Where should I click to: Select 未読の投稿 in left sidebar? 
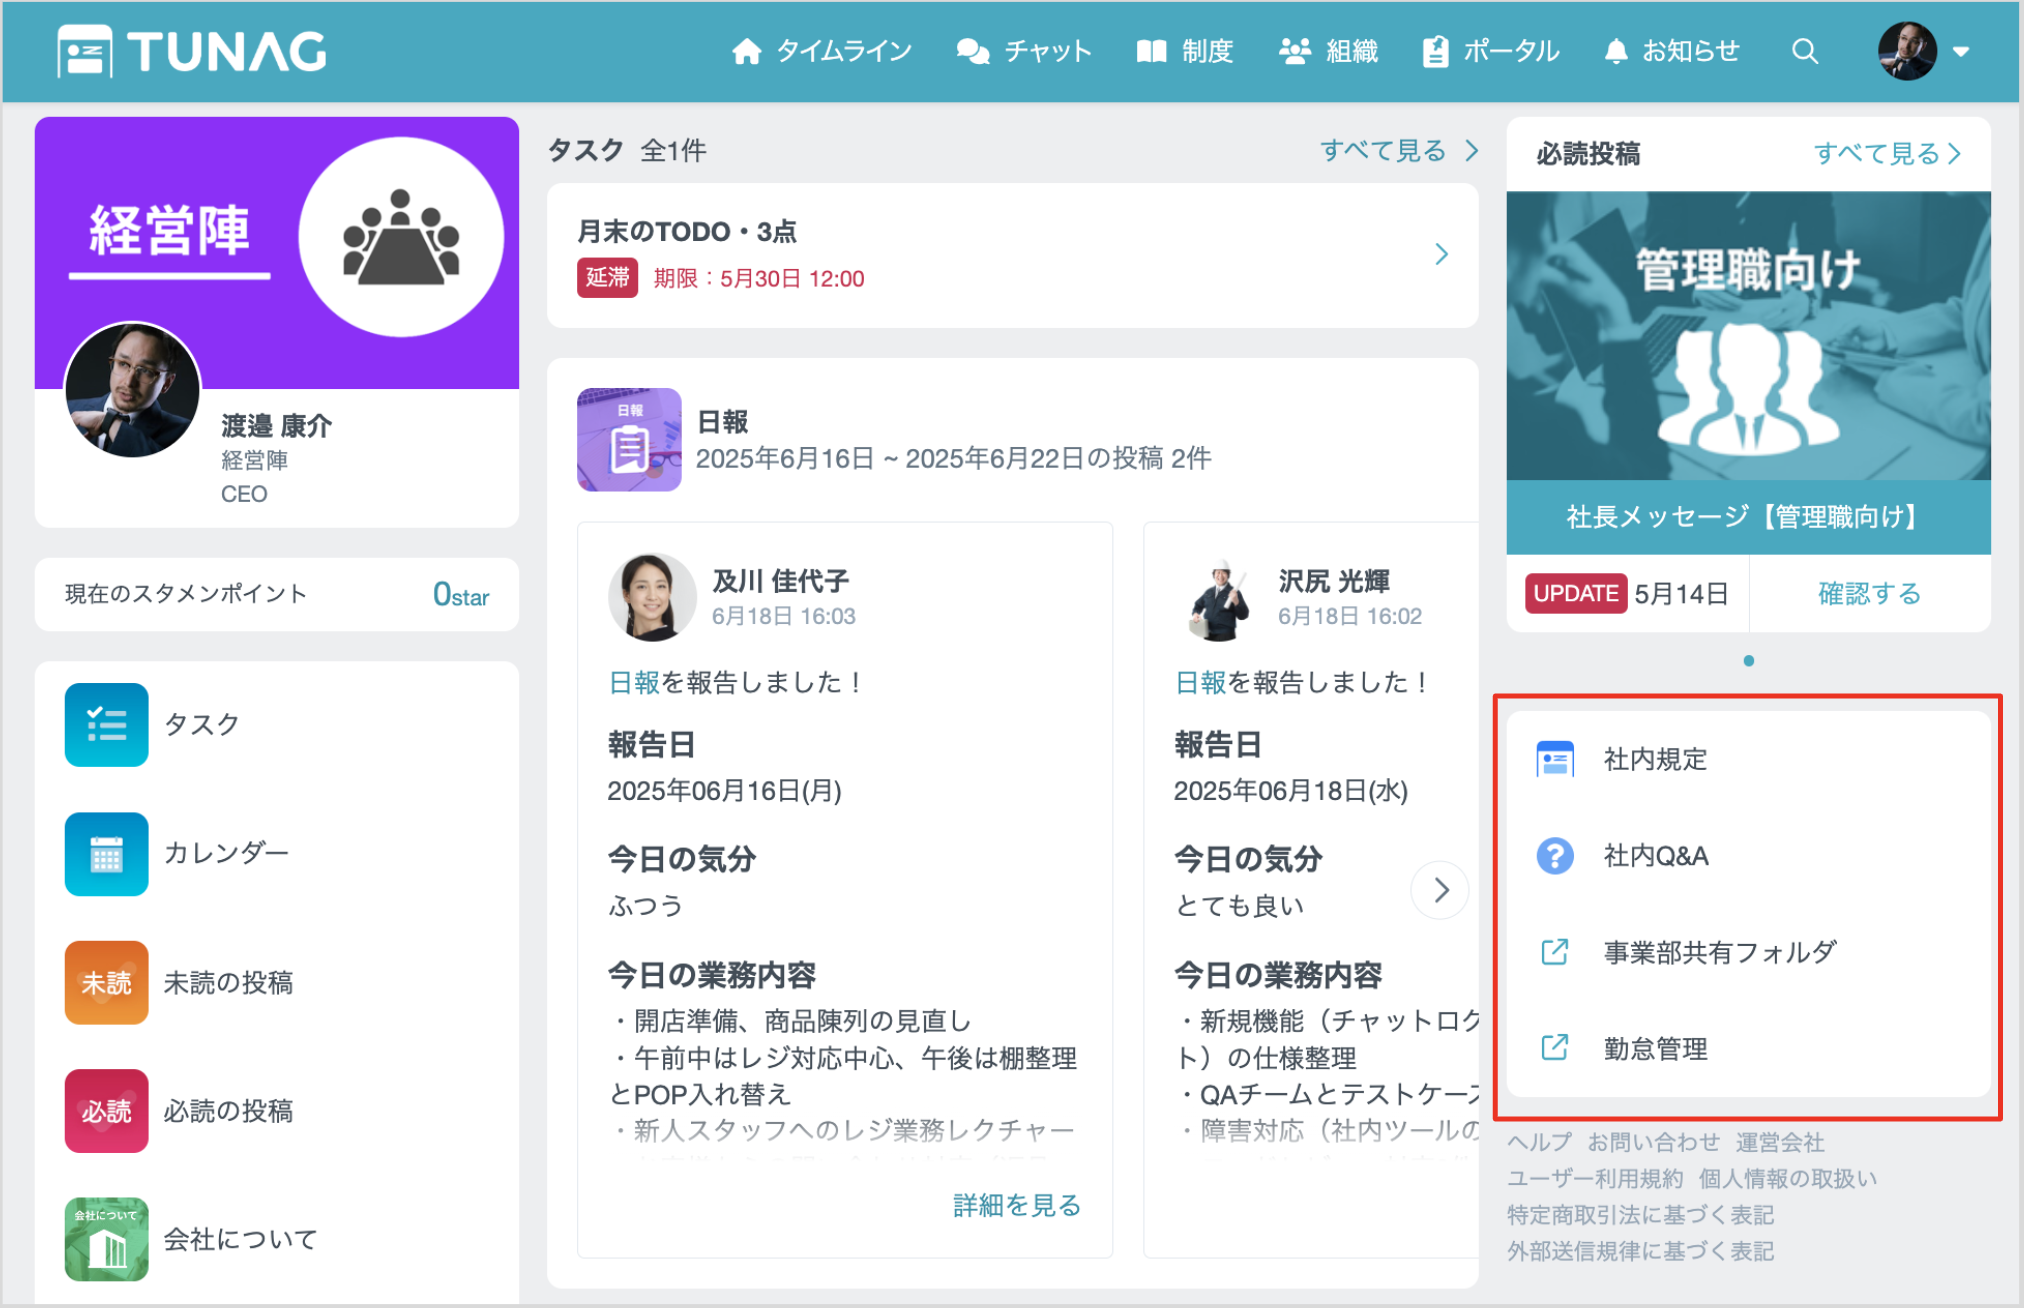pos(276,982)
